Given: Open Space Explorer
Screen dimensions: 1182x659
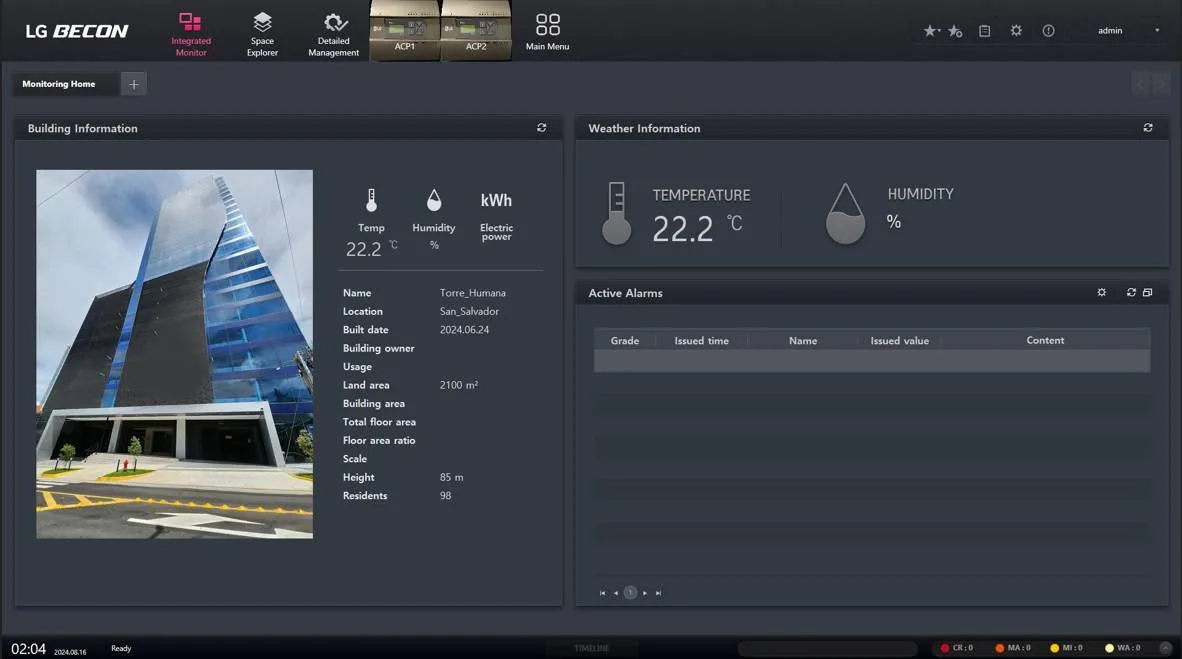Looking at the screenshot, I should [262, 33].
